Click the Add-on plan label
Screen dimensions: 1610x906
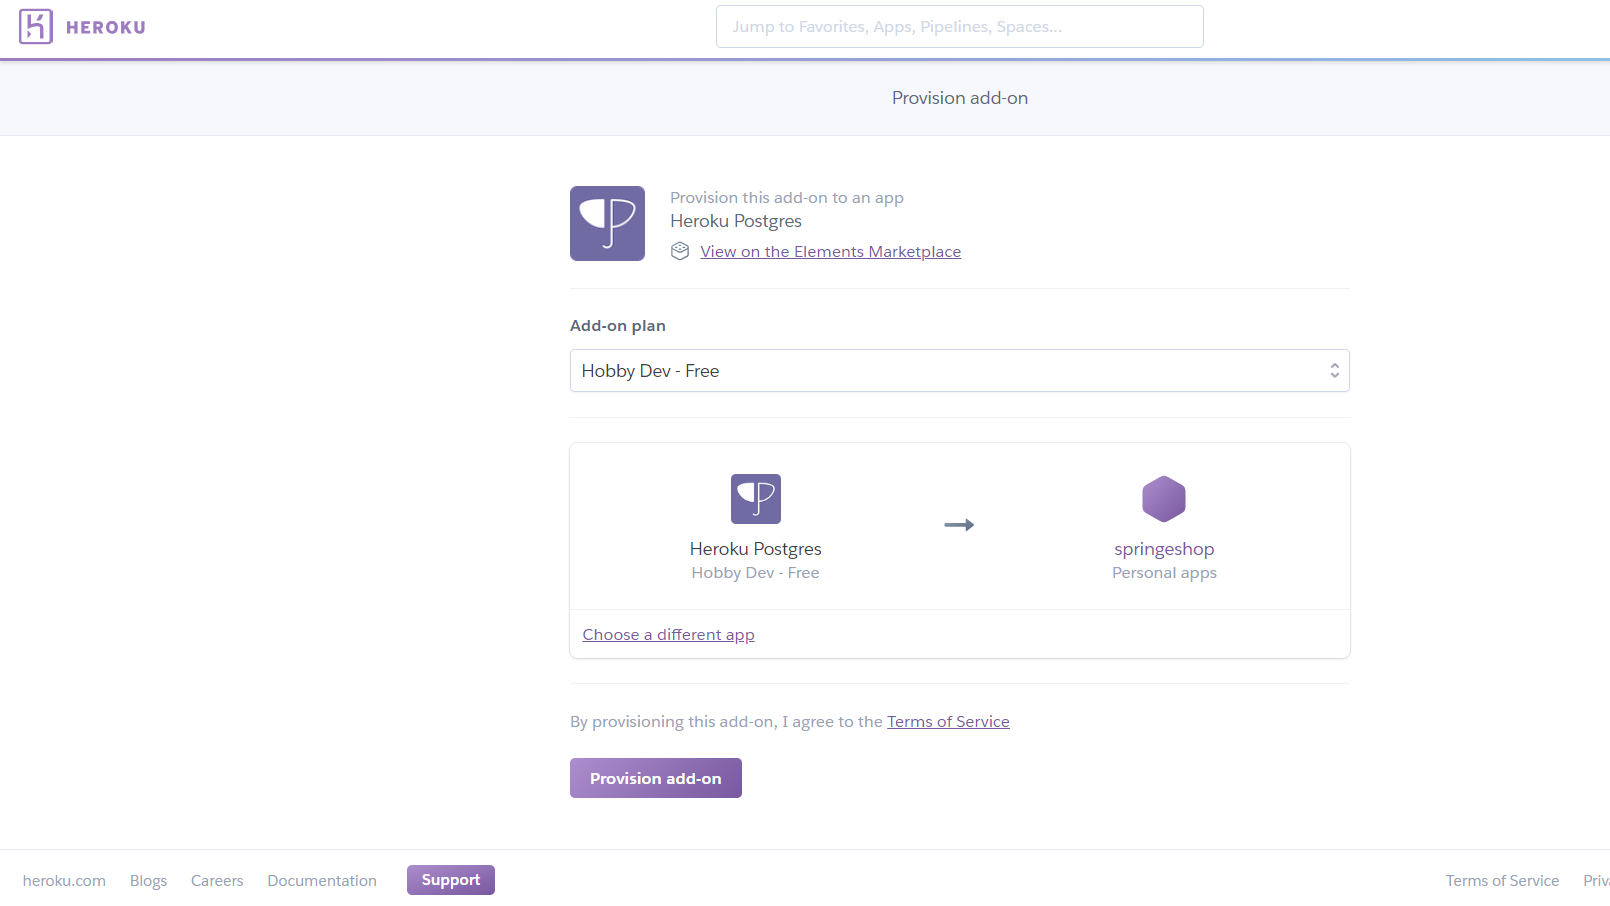pyautogui.click(x=617, y=326)
